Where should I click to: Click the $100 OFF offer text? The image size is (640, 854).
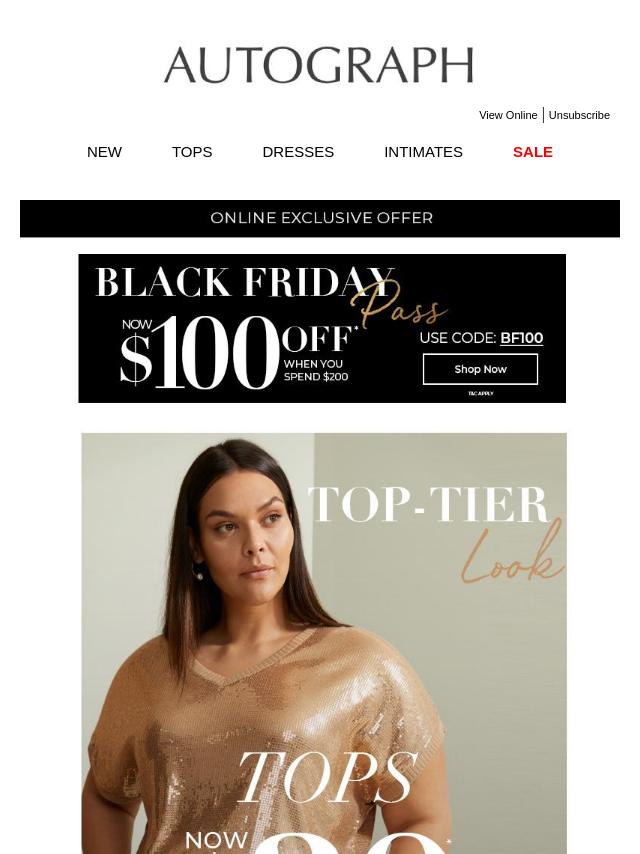pos(237,352)
